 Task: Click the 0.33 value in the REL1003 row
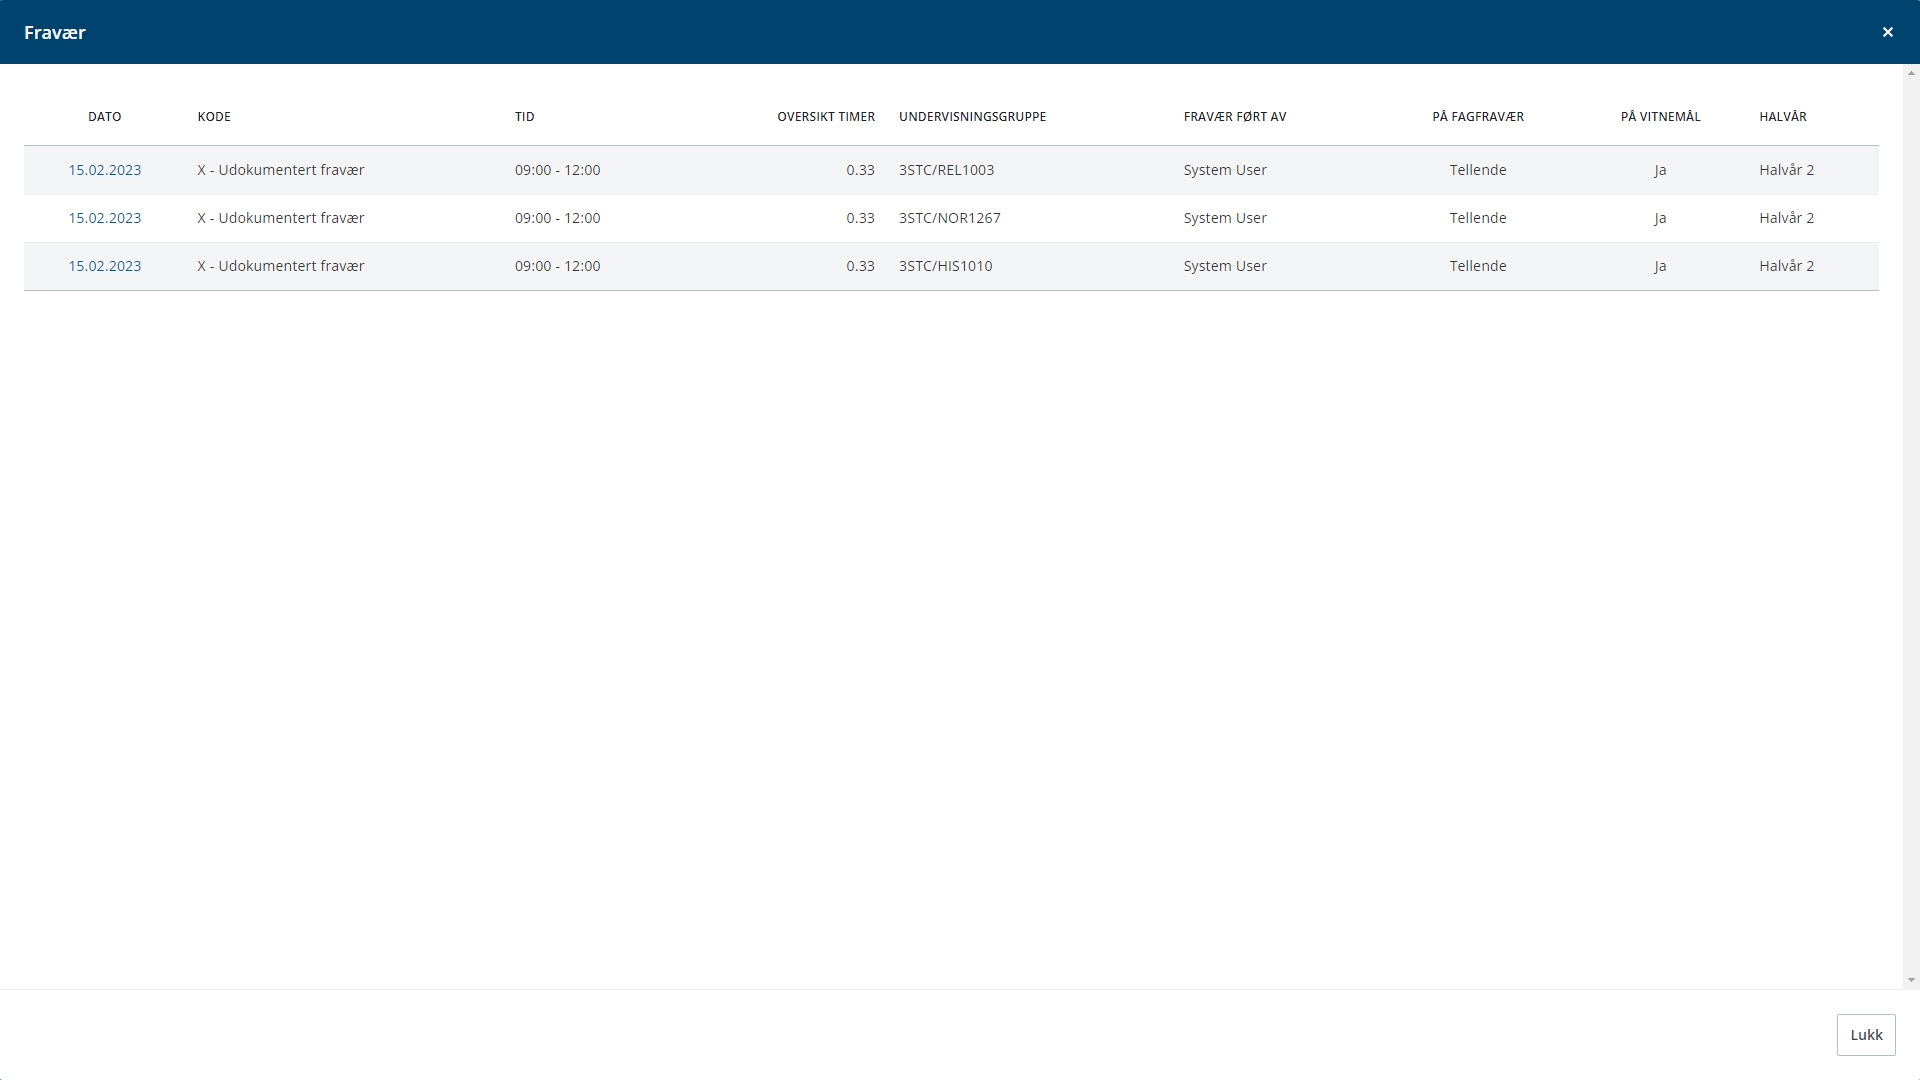tap(860, 170)
